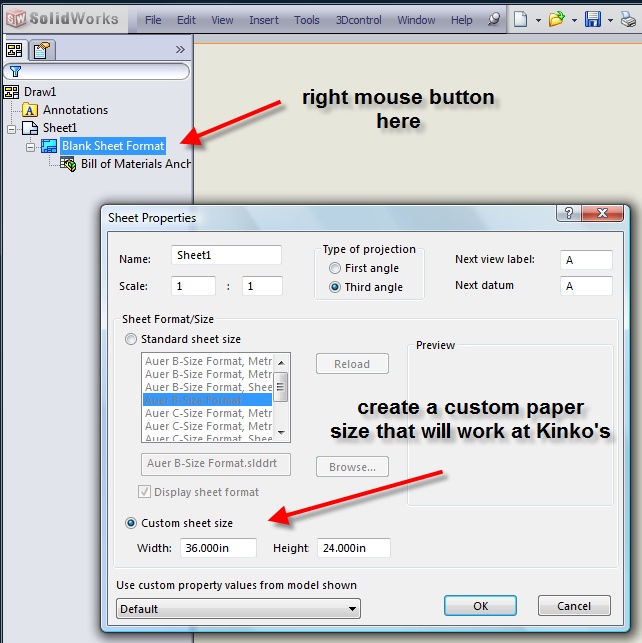
Task: Open the 3Dcontrol menu
Action: point(359,20)
